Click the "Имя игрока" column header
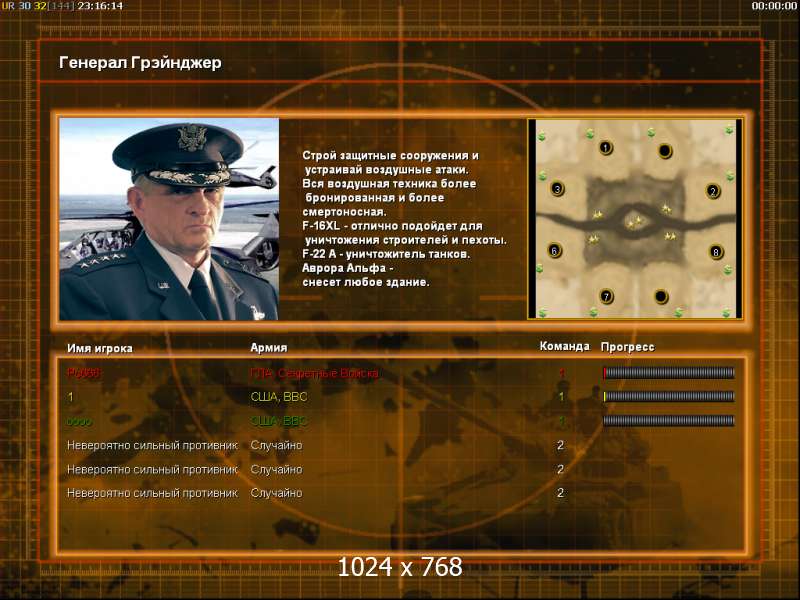 point(100,348)
